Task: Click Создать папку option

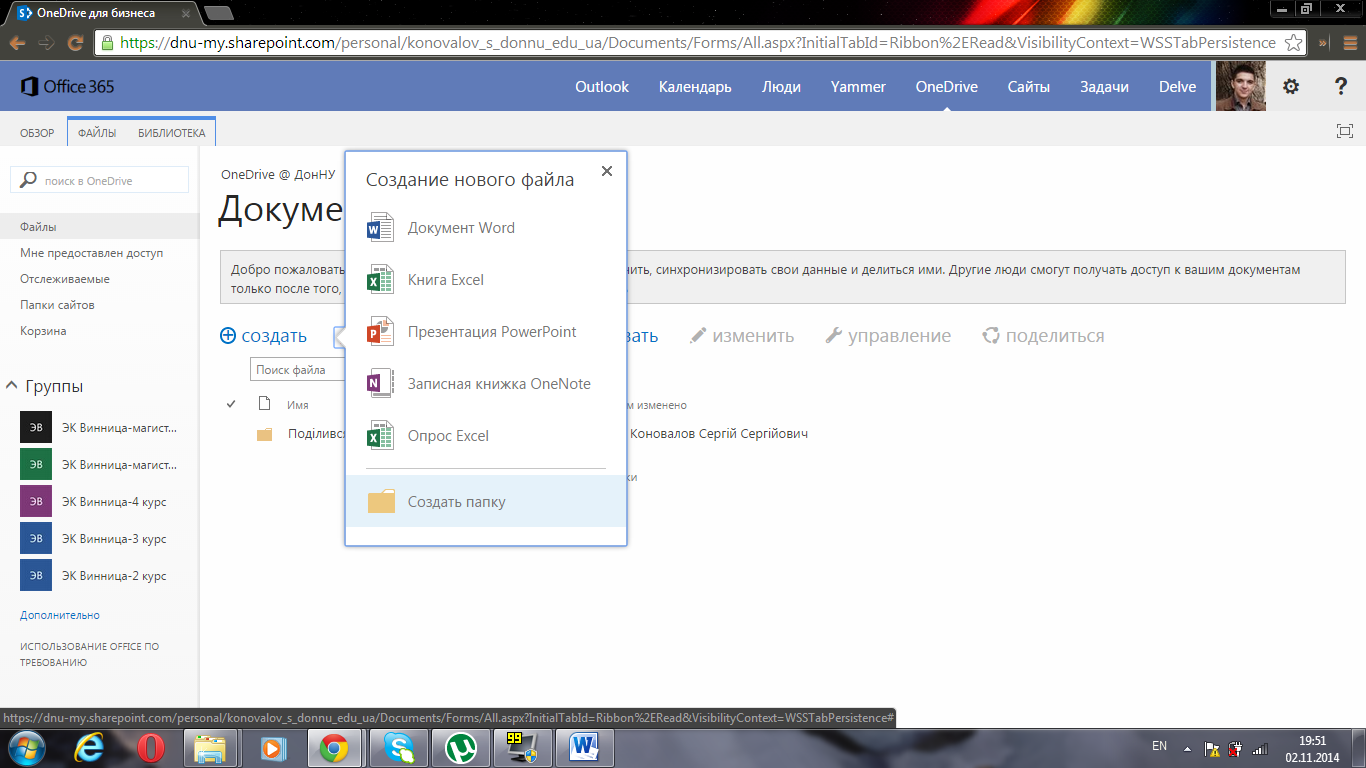Action: 486,501
